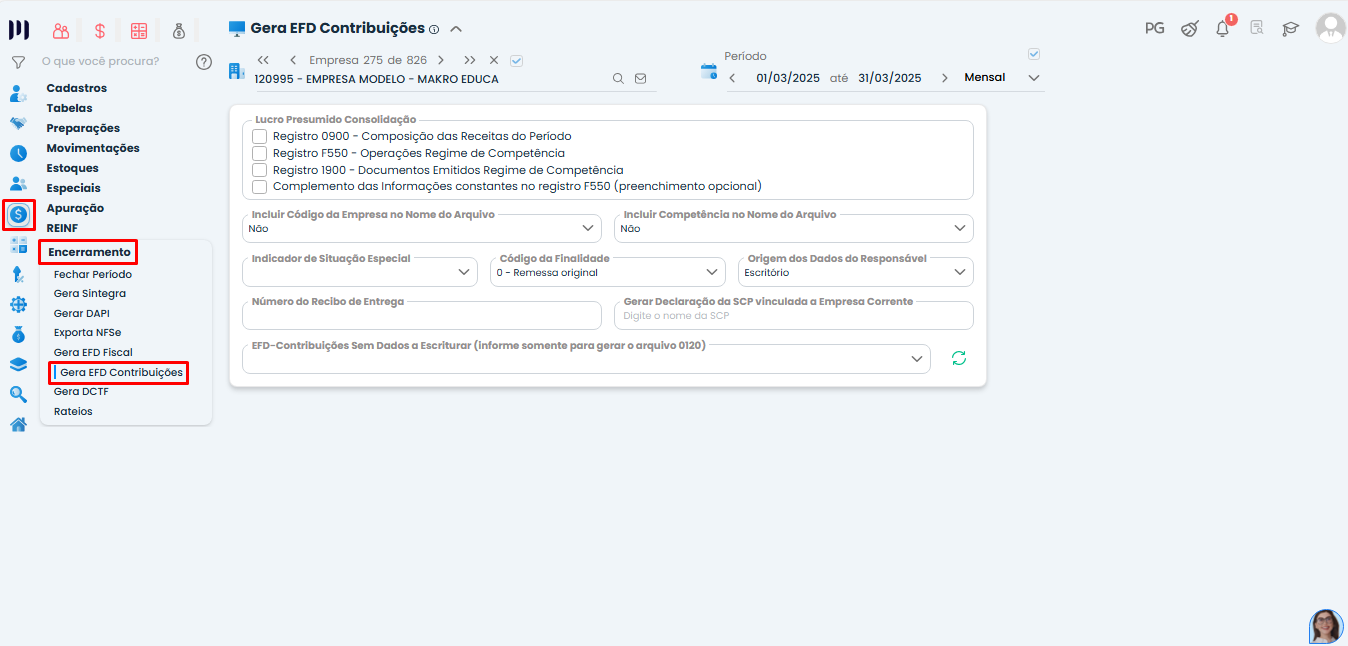Clear company selection with X
The image size is (1348, 646).
(494, 60)
